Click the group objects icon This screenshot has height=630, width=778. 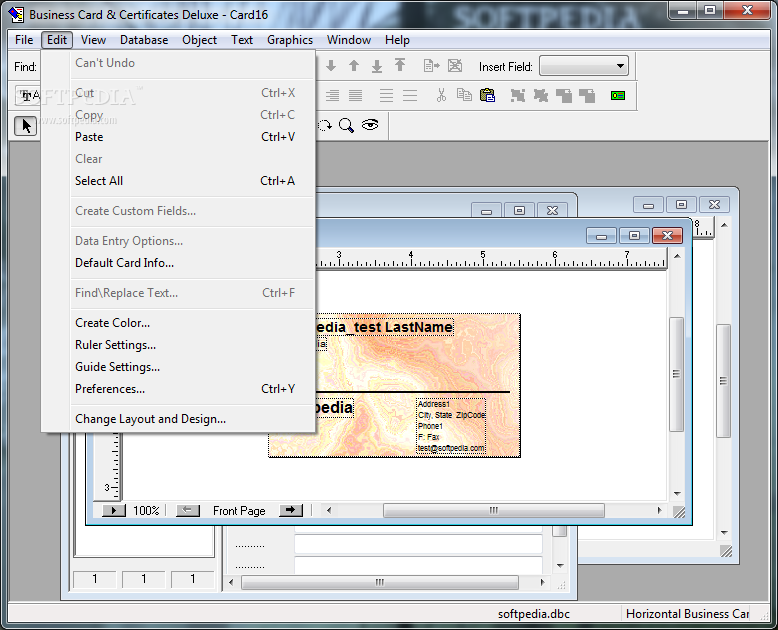(x=518, y=95)
